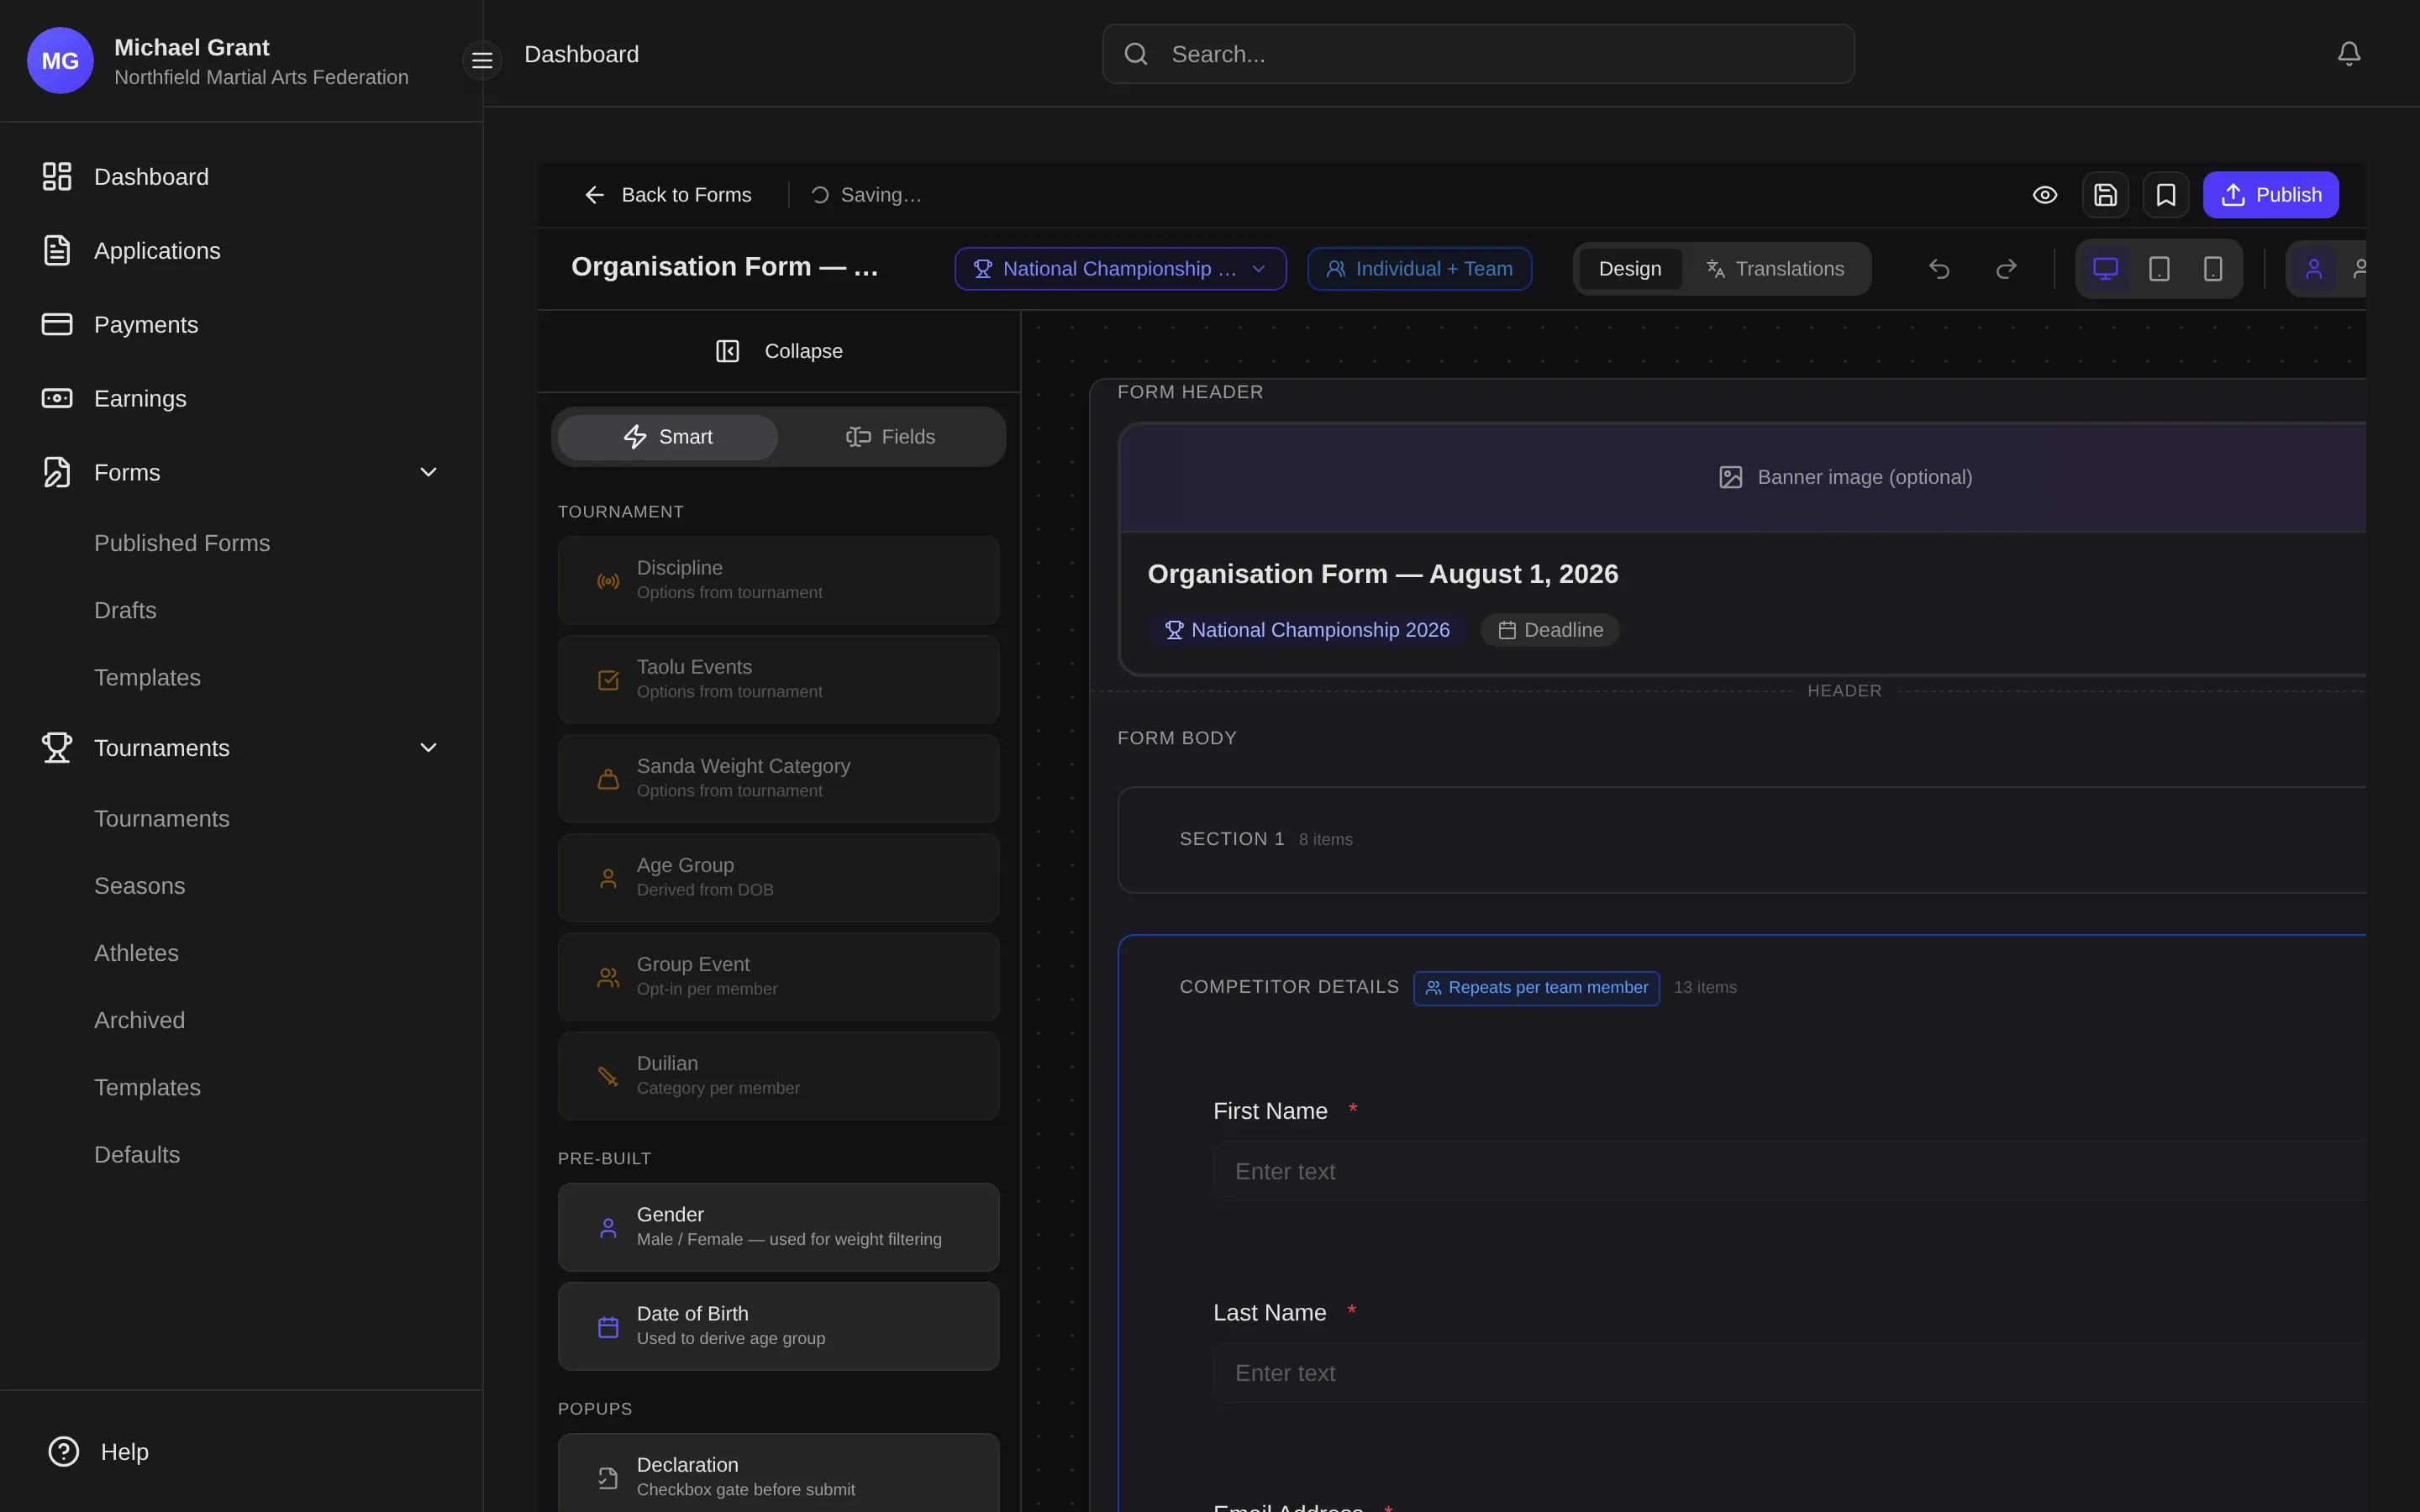Click the Sanda Weight Category field
The image size is (2420, 1512).
pos(778,779)
